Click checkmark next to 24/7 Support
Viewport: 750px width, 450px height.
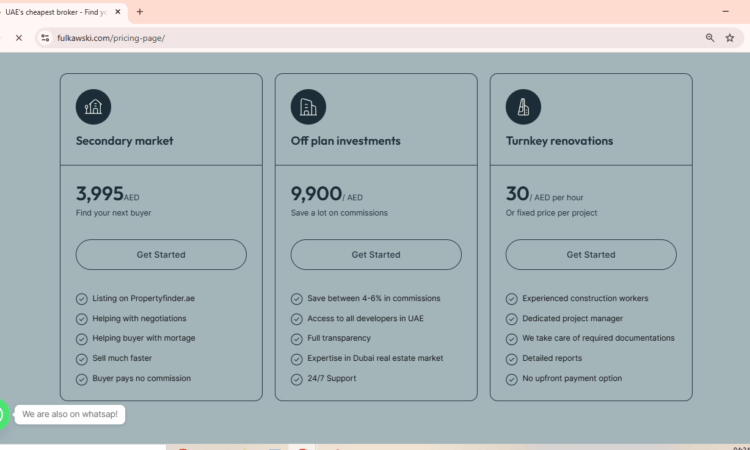coord(296,379)
